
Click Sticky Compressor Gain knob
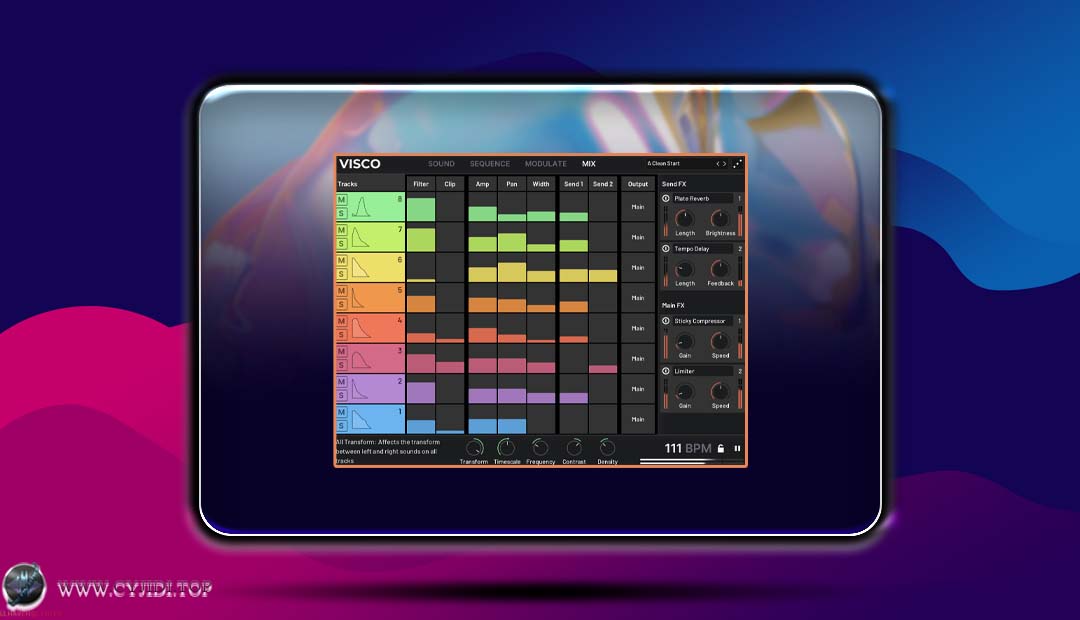point(684,342)
